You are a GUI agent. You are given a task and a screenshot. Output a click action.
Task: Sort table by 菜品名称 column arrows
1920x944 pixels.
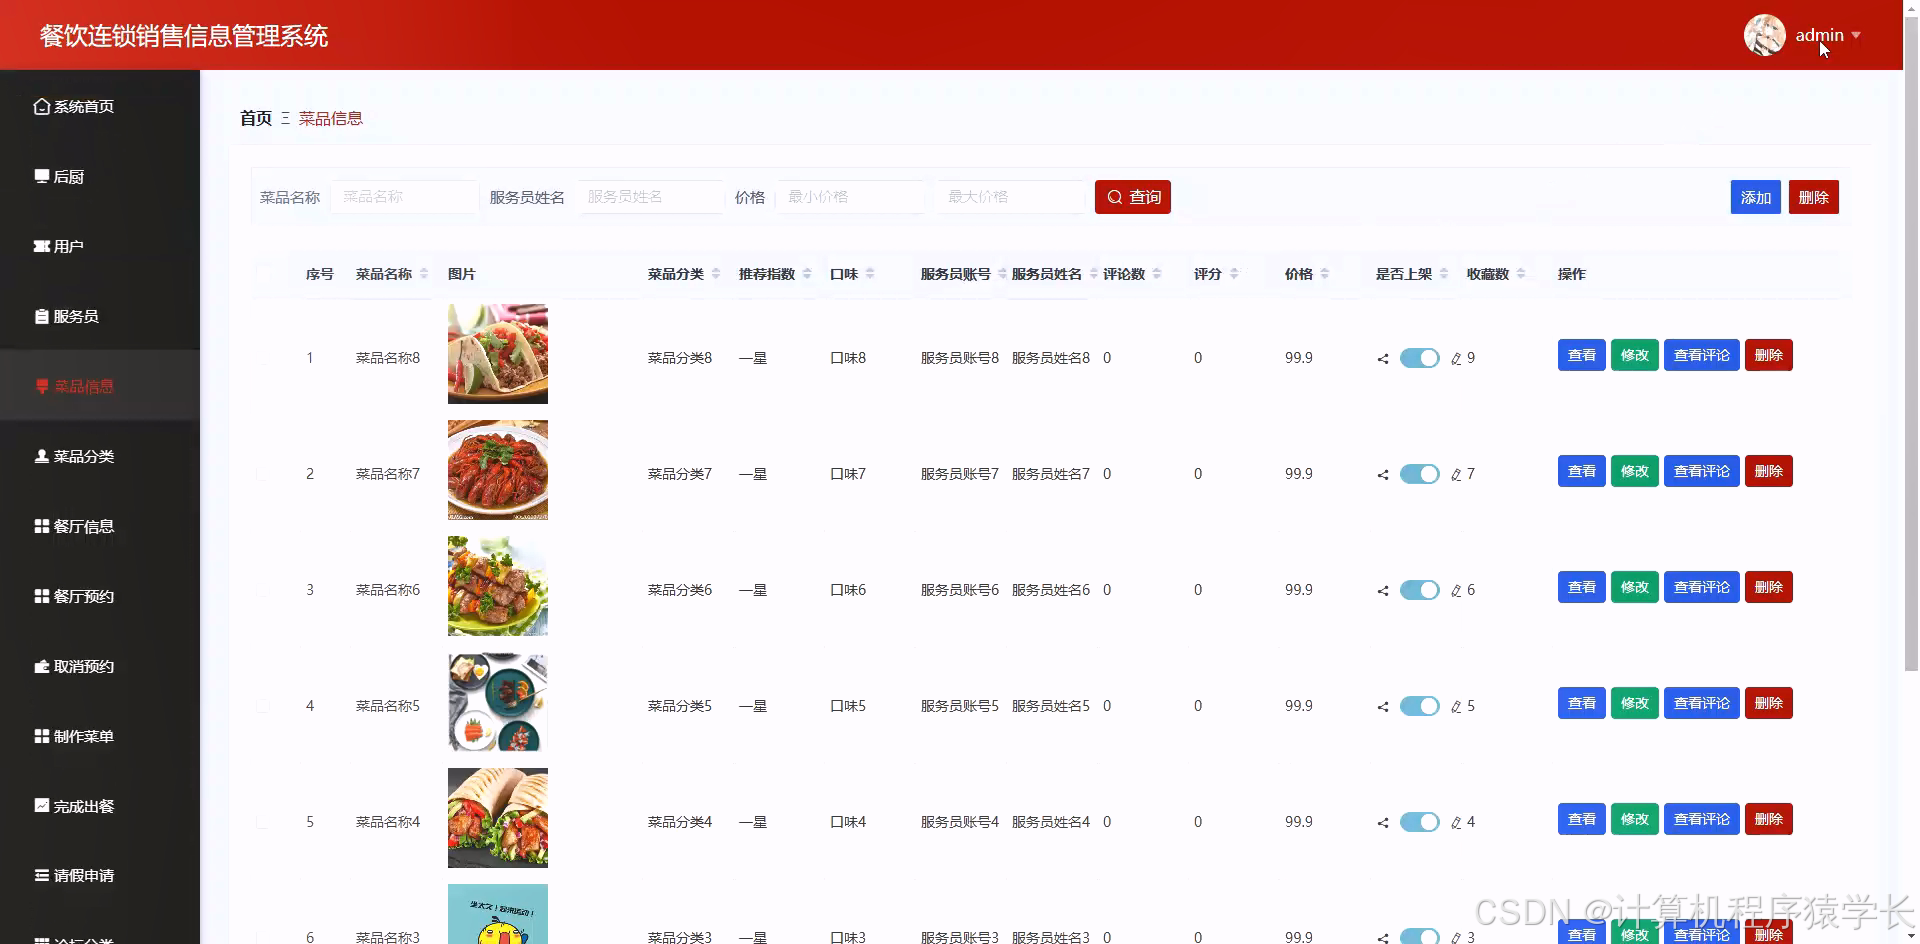424,274
